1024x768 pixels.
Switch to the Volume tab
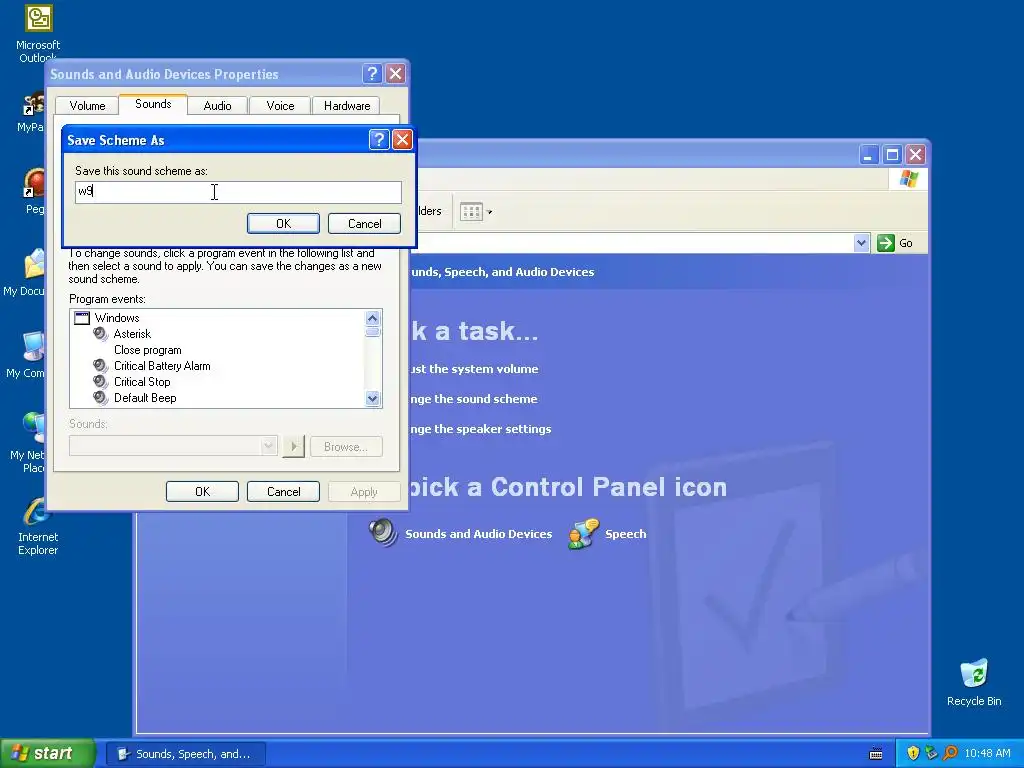tap(88, 106)
